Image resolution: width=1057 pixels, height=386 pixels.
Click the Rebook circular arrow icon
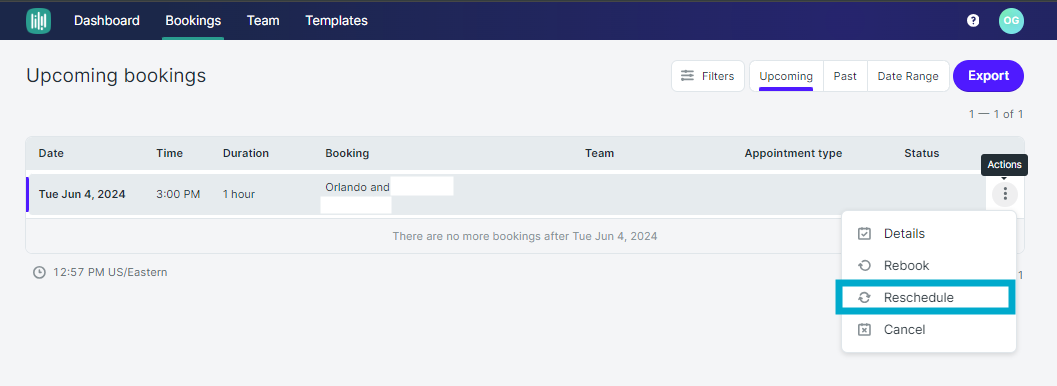[x=864, y=265]
